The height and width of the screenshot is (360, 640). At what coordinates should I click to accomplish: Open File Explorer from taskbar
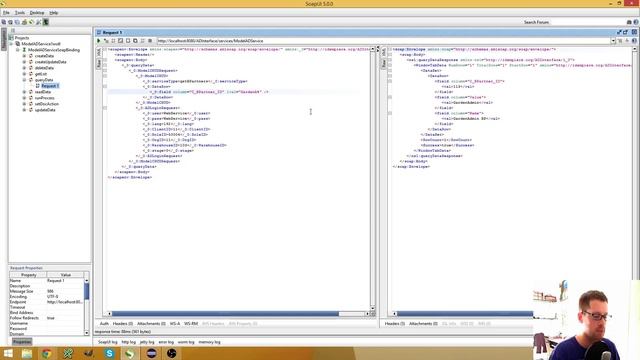27,353
